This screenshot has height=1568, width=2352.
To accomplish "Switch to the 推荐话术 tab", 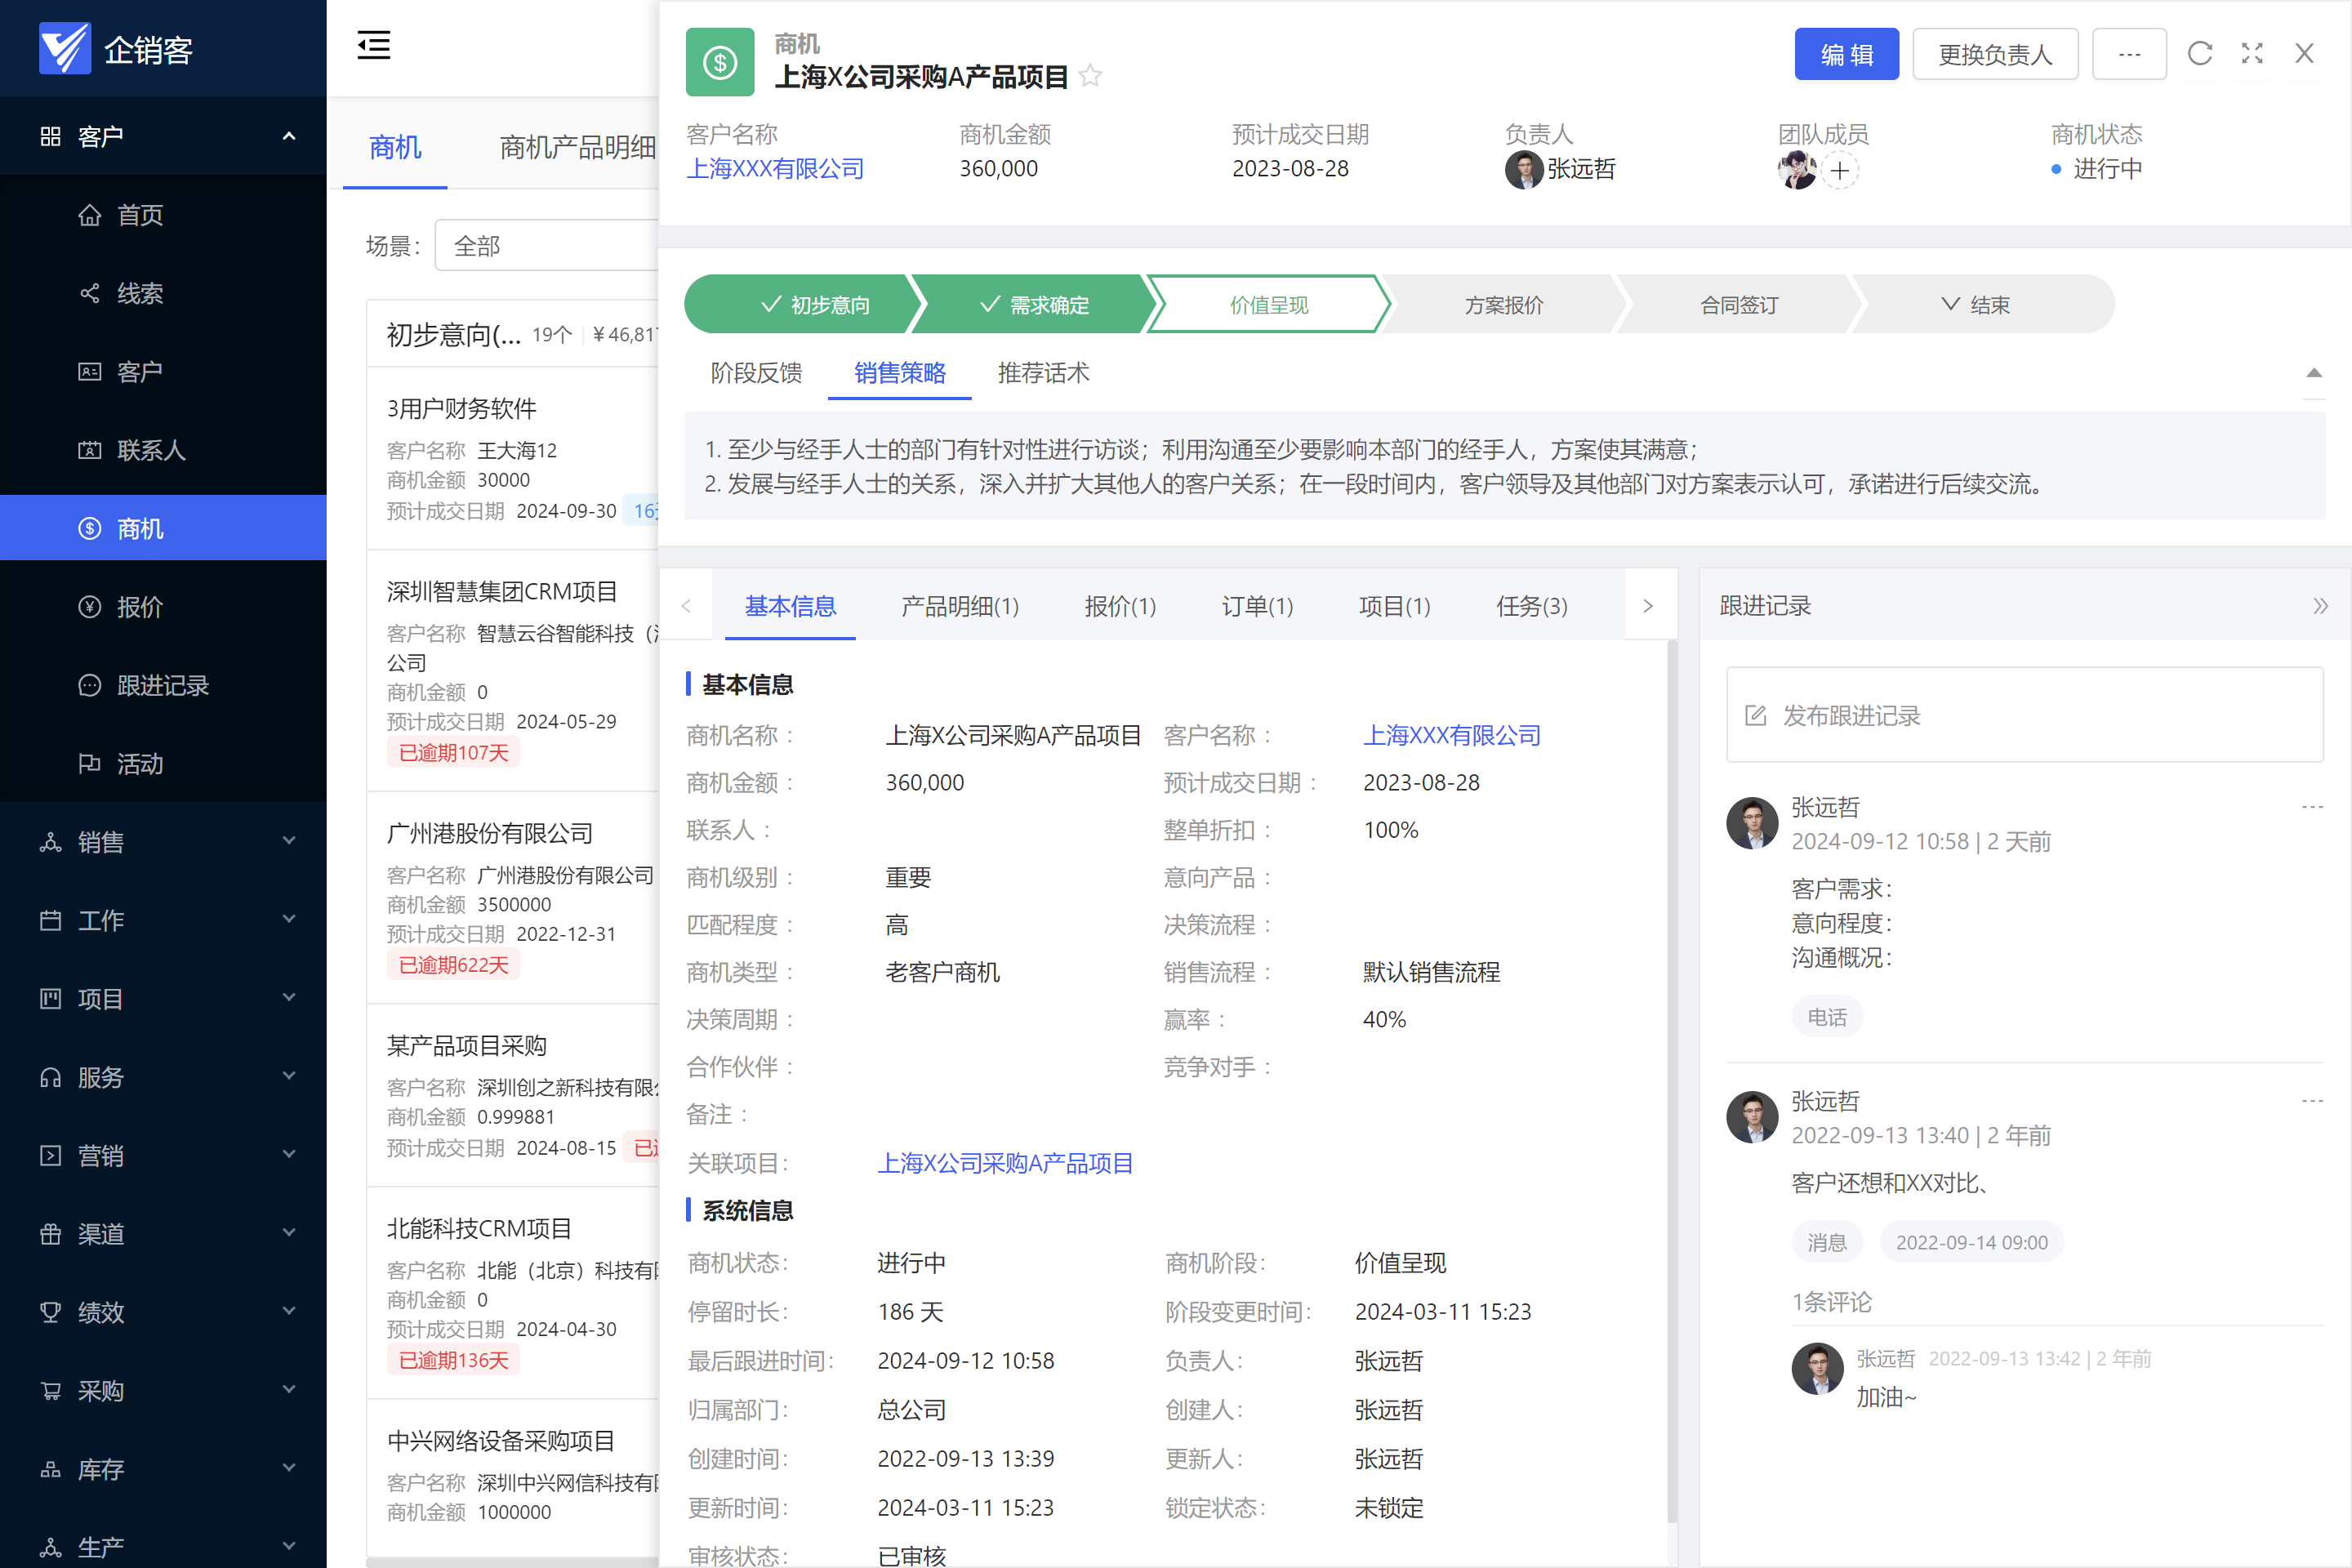I will (1043, 373).
